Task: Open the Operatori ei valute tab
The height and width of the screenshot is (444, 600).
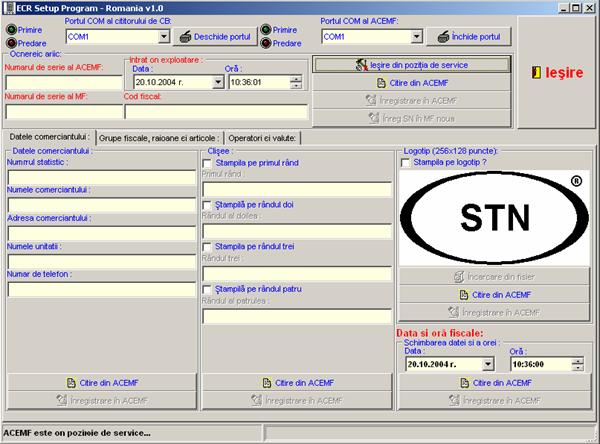Action: tap(261, 136)
